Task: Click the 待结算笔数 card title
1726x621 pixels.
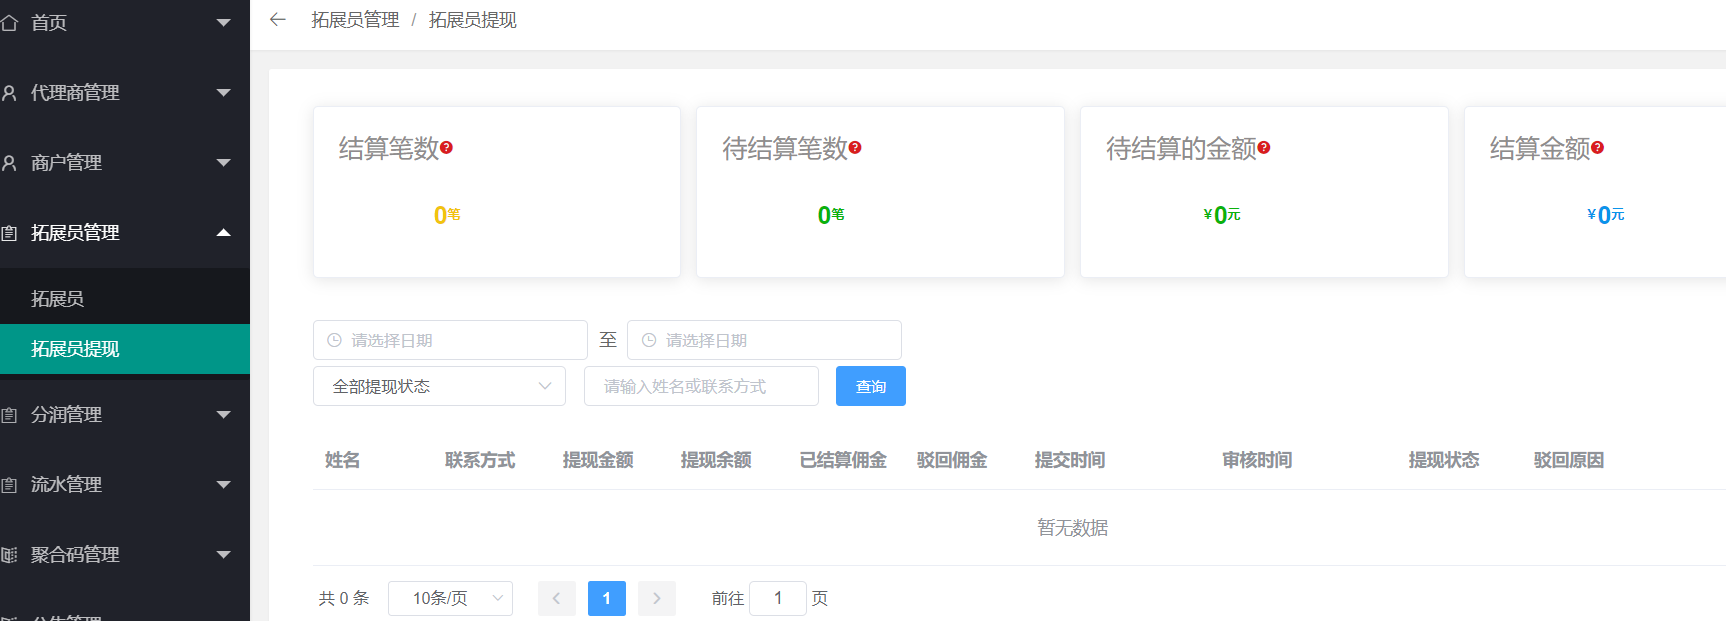Action: click(x=785, y=149)
